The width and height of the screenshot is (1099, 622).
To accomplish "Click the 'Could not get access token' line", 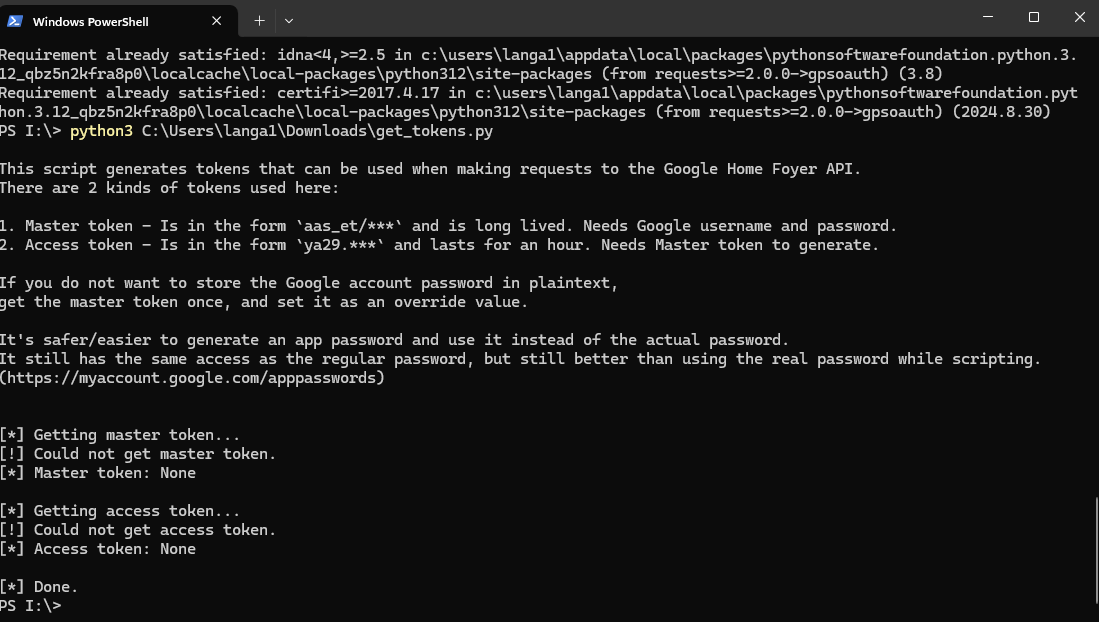I will coord(138,529).
